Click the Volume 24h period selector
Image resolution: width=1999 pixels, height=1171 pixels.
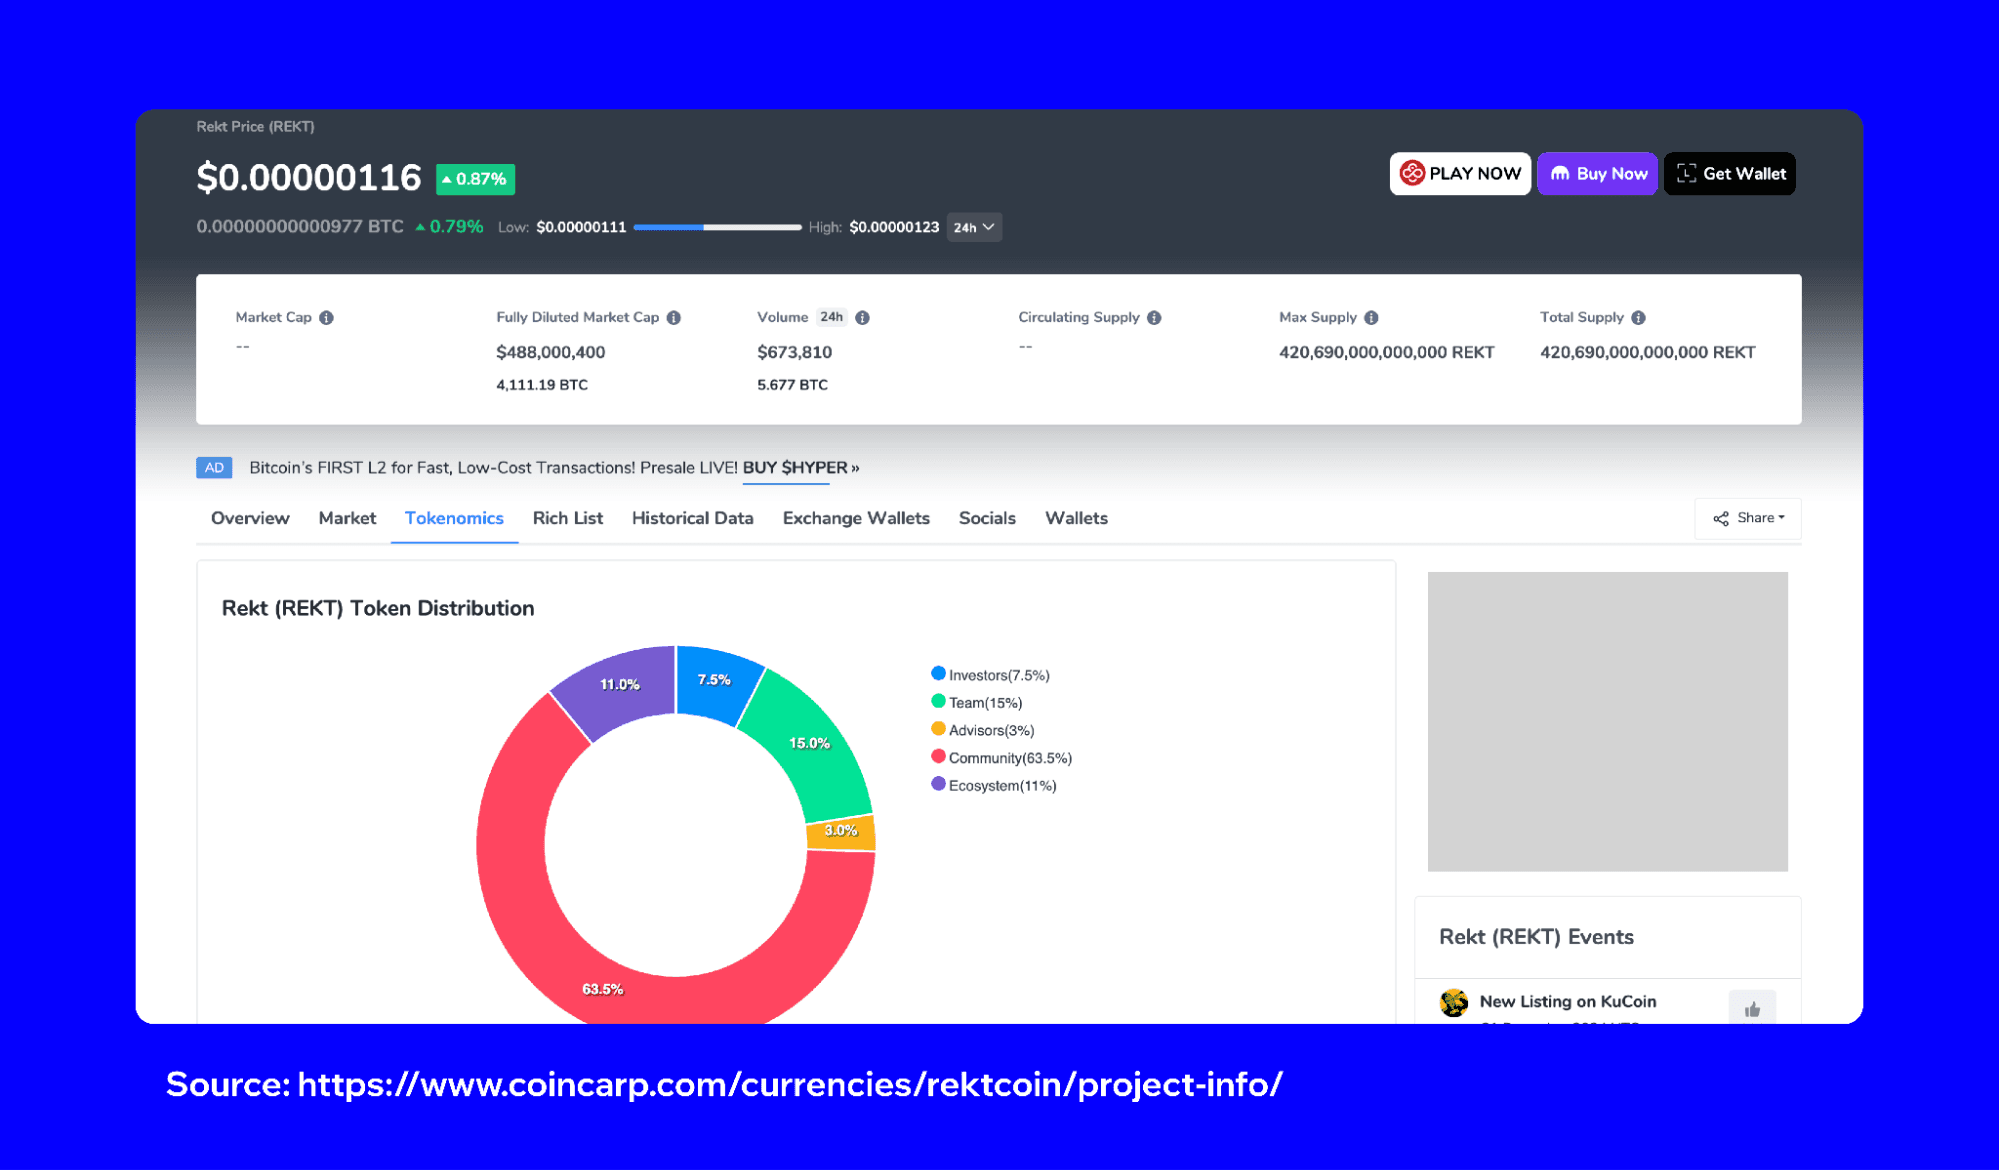point(831,317)
